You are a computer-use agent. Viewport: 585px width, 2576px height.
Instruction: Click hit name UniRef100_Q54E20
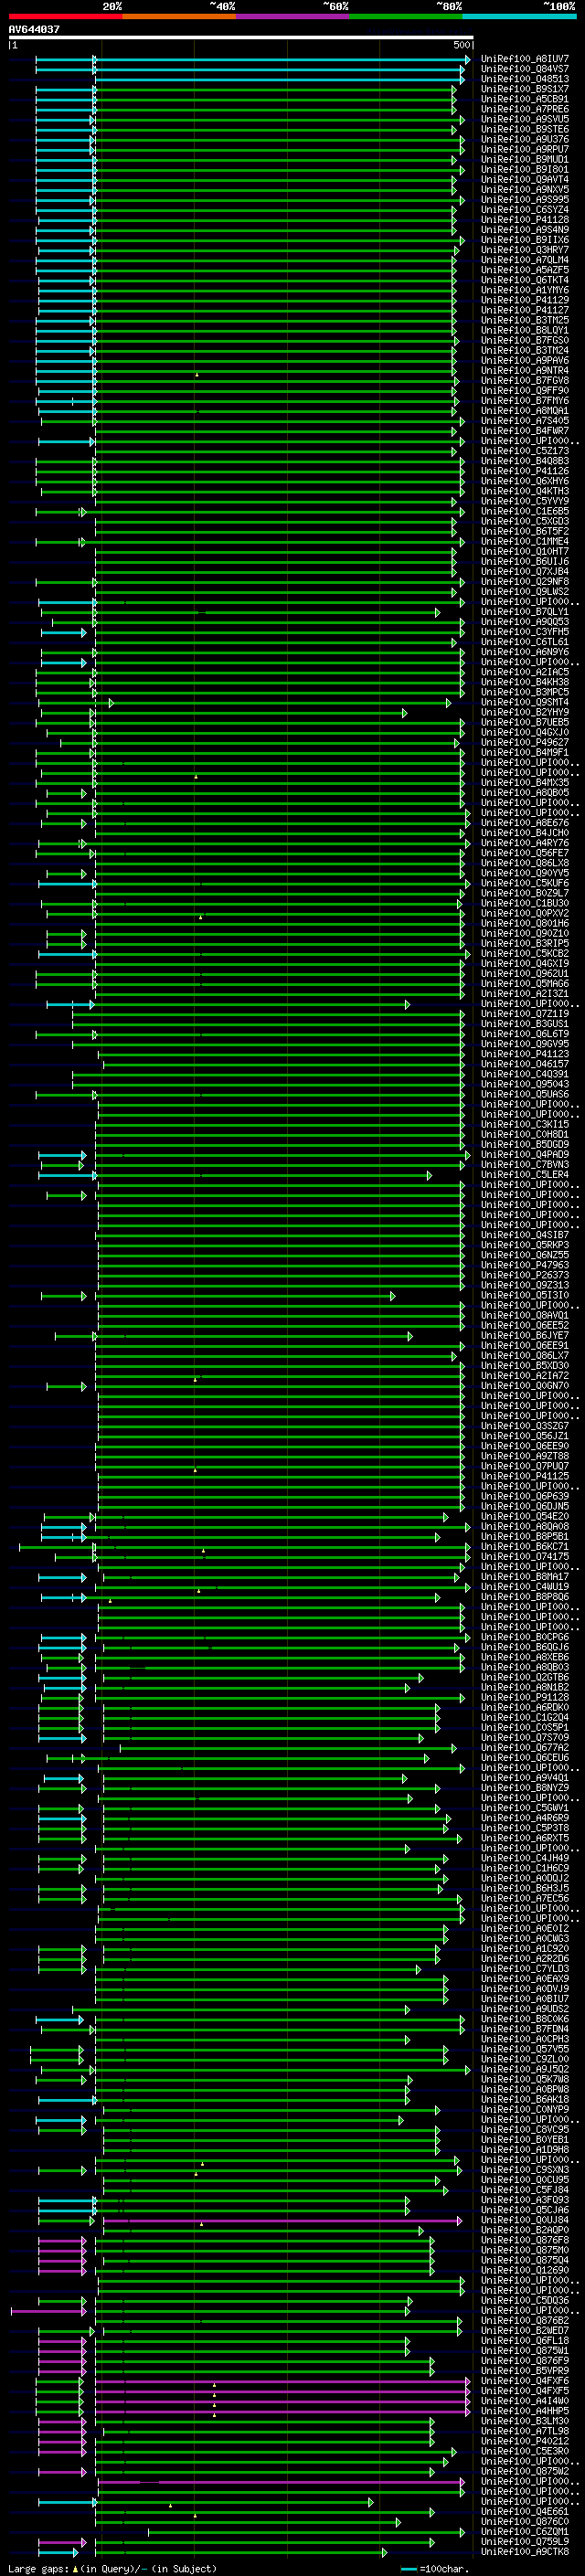coord(525,1517)
